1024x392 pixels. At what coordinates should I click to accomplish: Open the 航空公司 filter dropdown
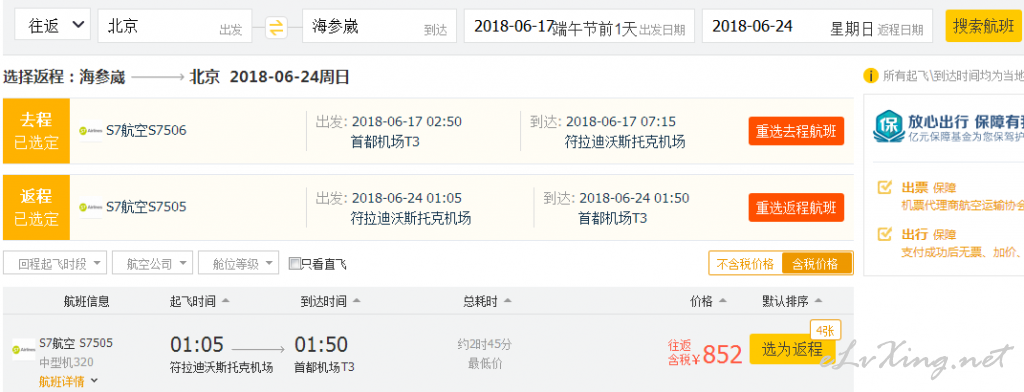coord(153,263)
